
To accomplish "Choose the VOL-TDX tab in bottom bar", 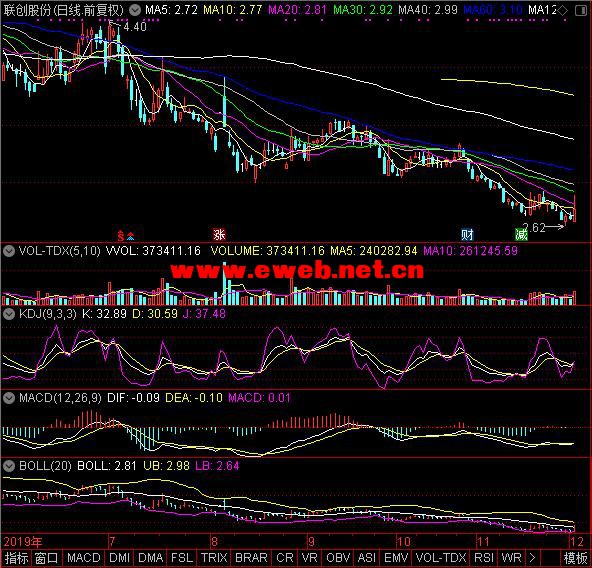I will pos(441,558).
